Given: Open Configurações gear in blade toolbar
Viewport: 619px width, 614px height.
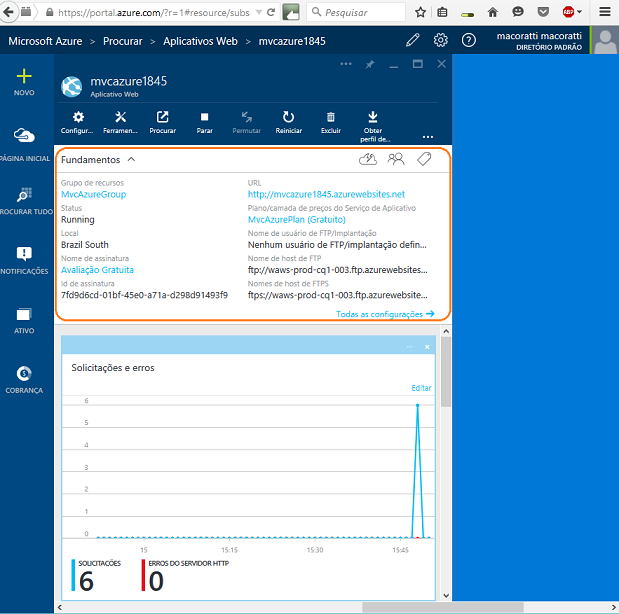Looking at the screenshot, I should pos(78,117).
